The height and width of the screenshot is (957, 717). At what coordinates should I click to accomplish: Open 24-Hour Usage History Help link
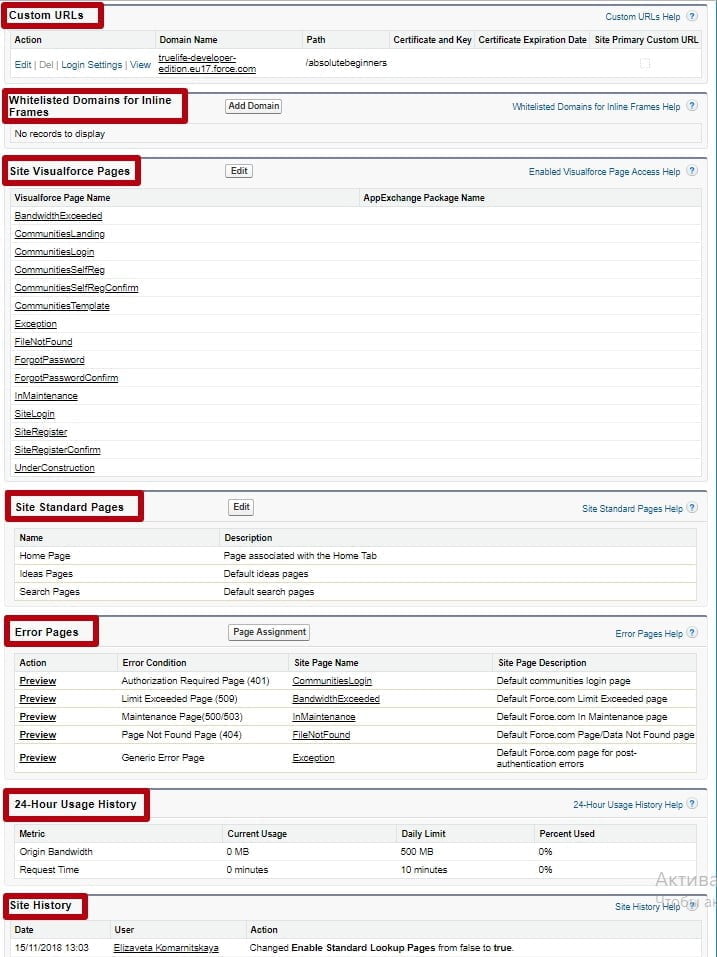click(628, 805)
